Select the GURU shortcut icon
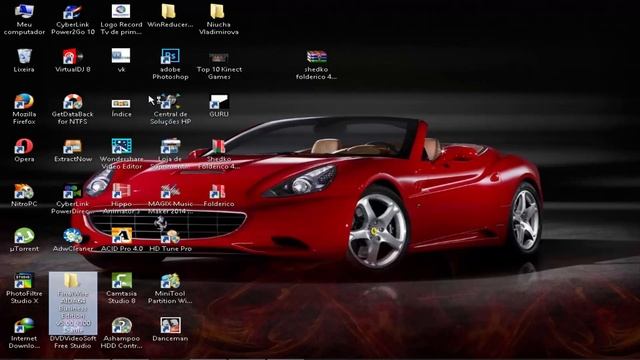The height and width of the screenshot is (360, 640). (x=219, y=102)
